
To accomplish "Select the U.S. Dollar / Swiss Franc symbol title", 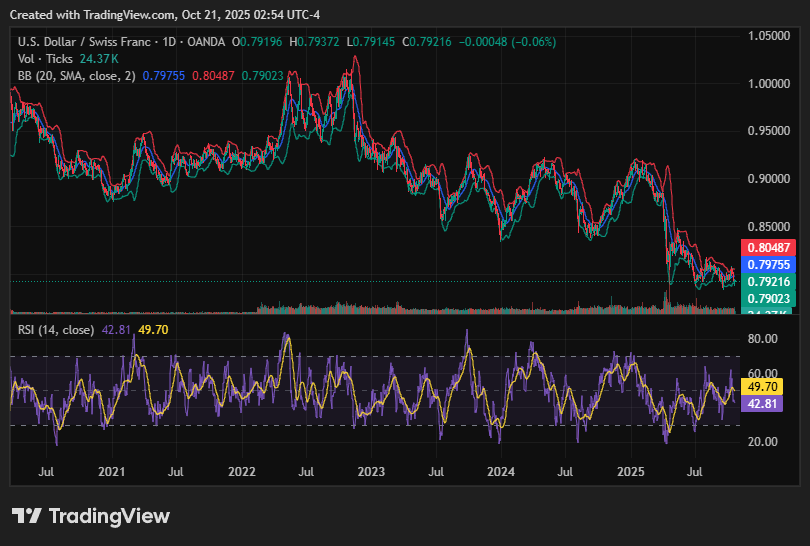I will pos(82,42).
